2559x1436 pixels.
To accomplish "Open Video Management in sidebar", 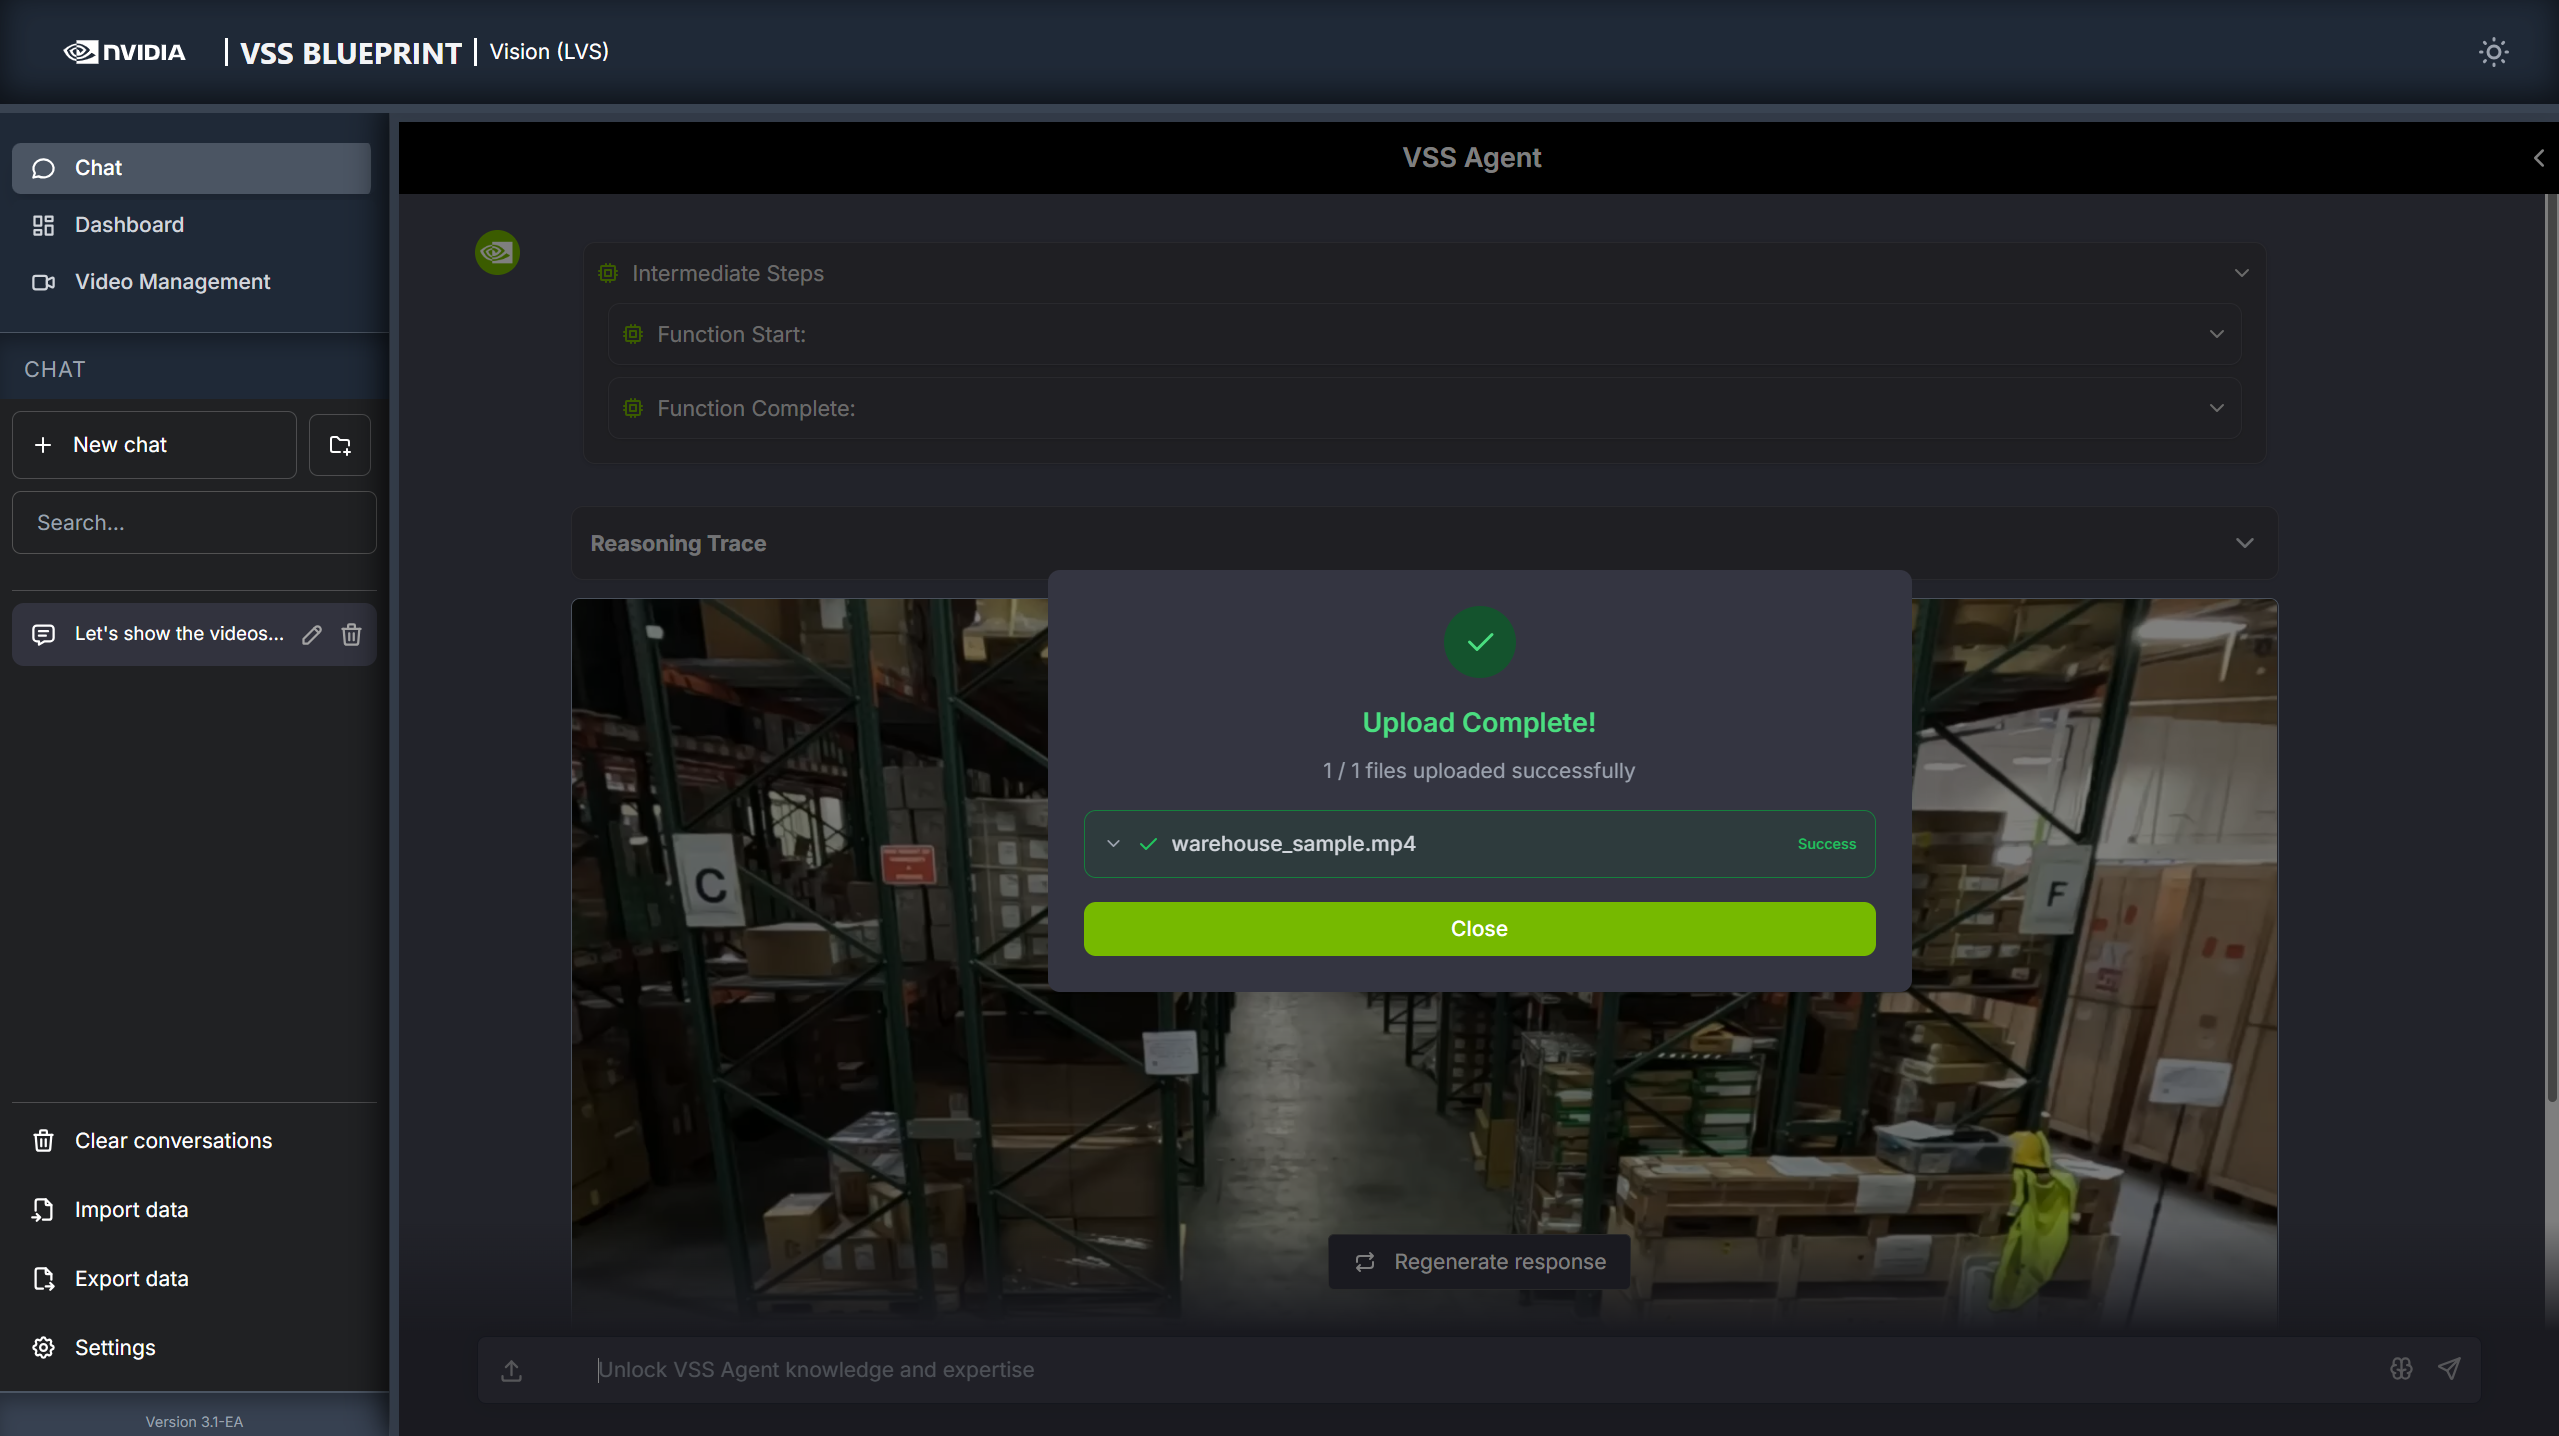I will 172,282.
